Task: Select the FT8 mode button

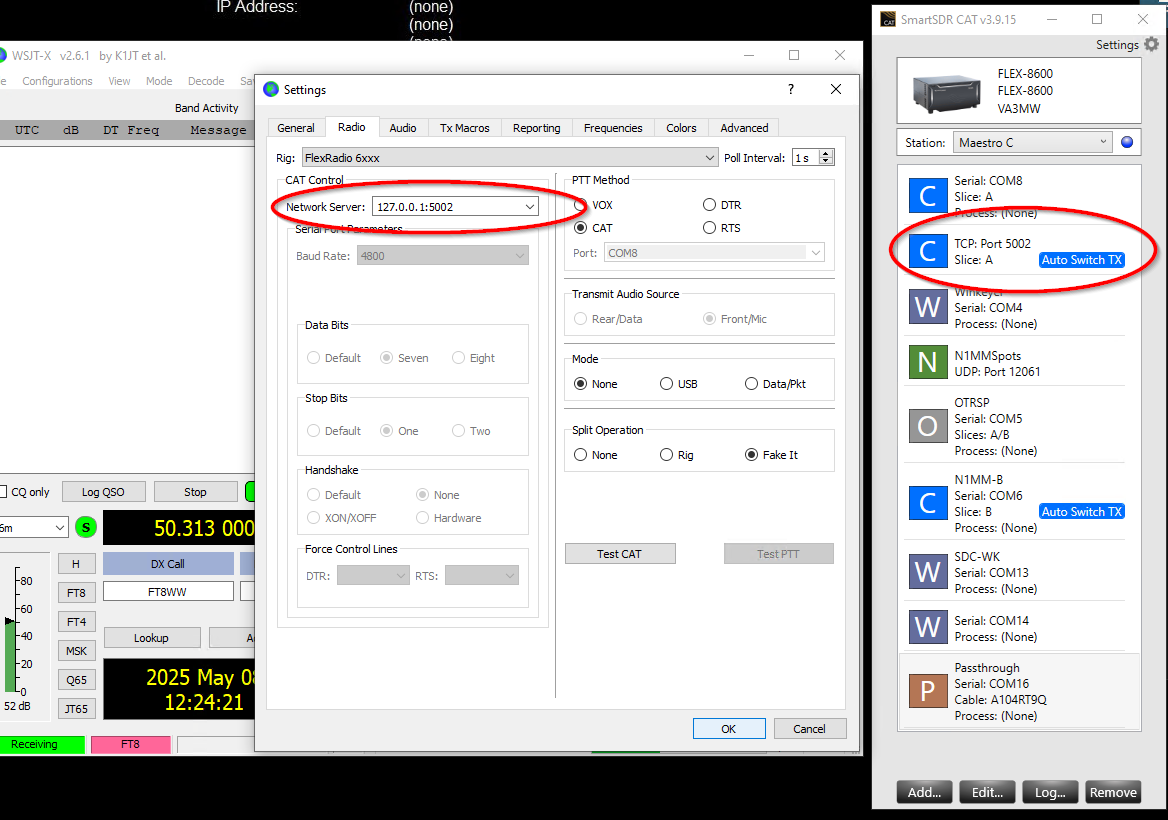Action: coord(77,593)
